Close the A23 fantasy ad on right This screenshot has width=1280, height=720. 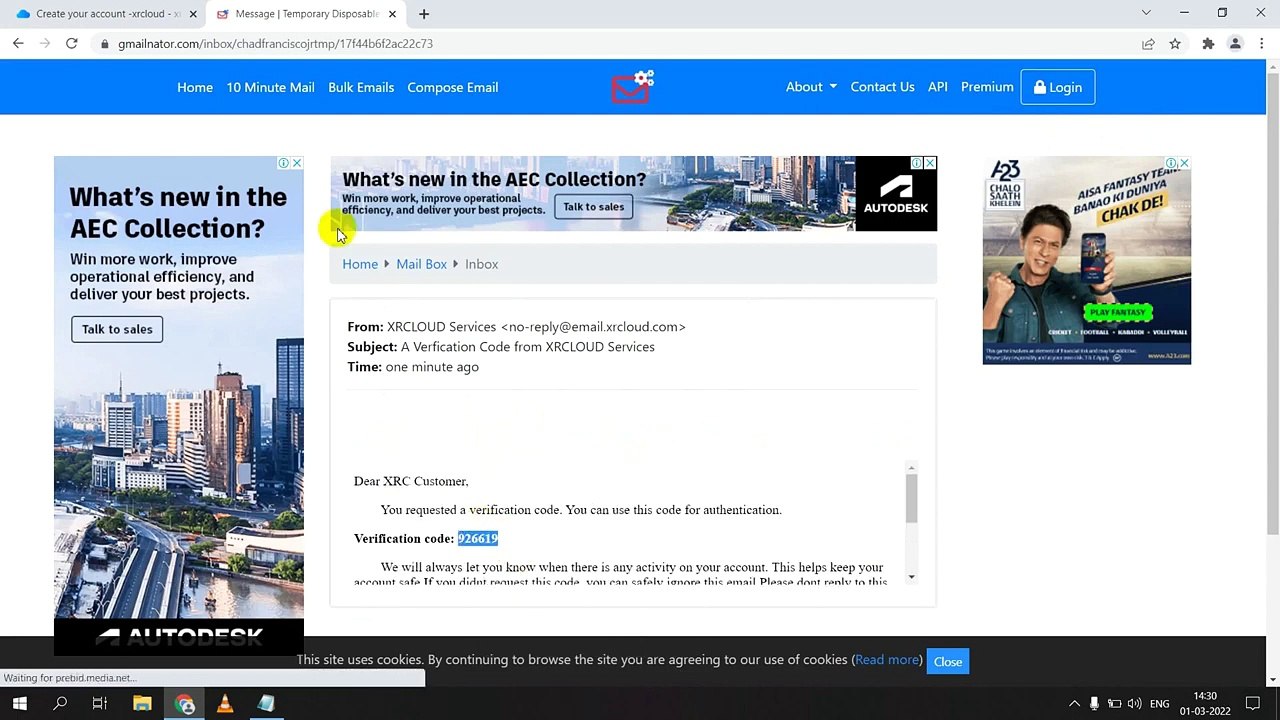coord(1184,163)
